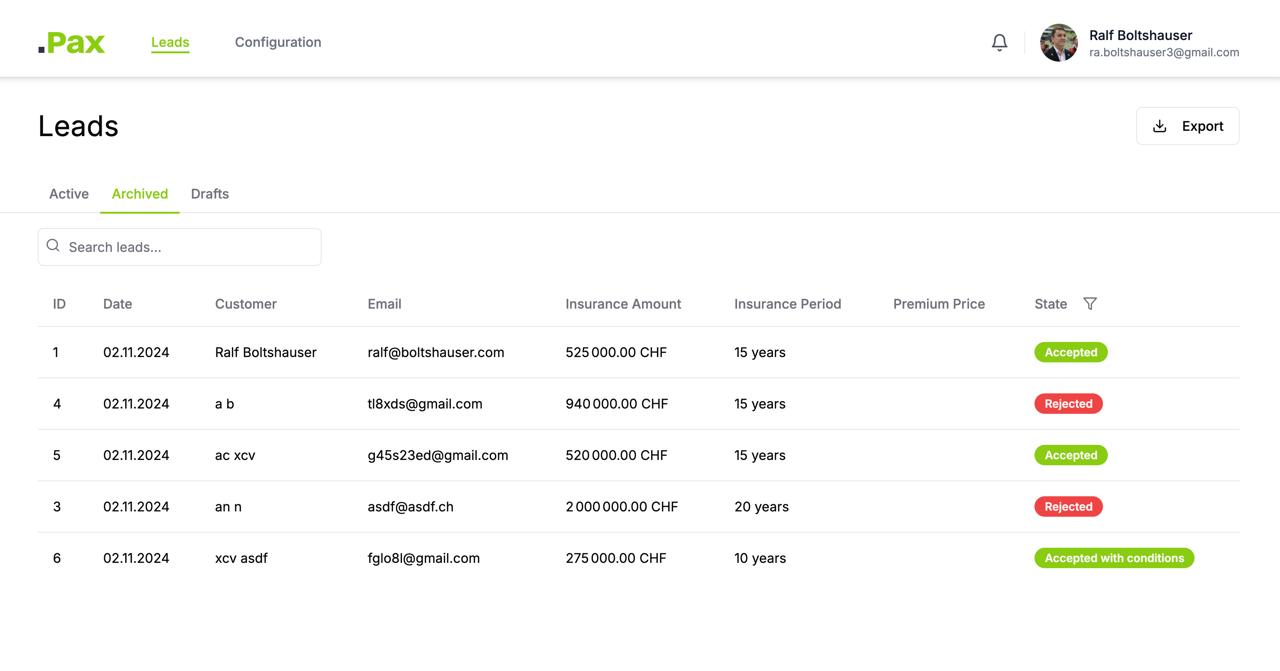Click the Accepted with conditions badge

coord(1113,558)
